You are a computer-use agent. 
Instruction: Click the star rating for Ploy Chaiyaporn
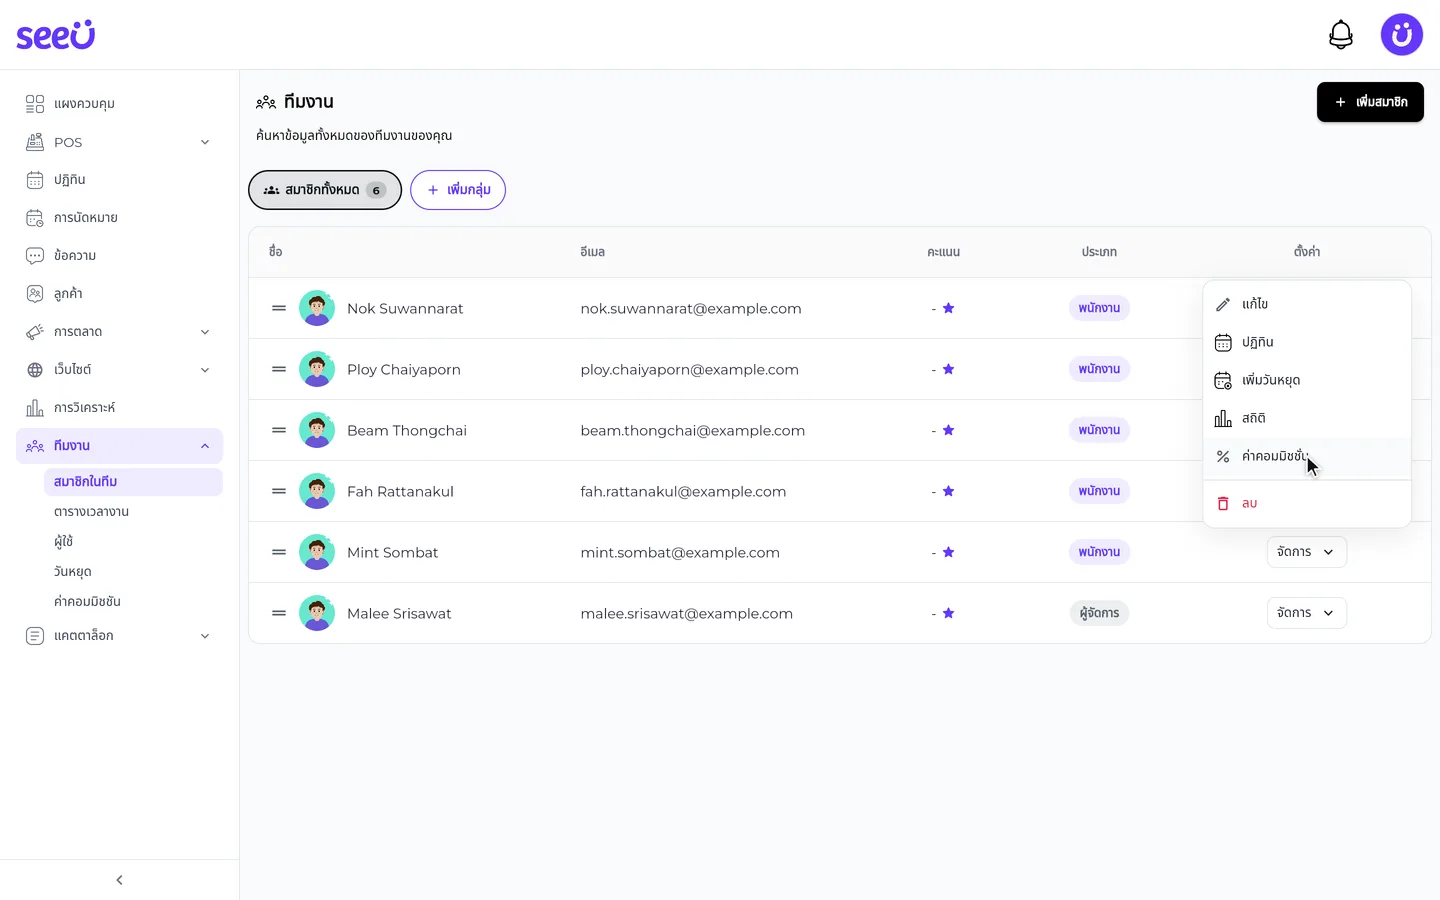948,369
